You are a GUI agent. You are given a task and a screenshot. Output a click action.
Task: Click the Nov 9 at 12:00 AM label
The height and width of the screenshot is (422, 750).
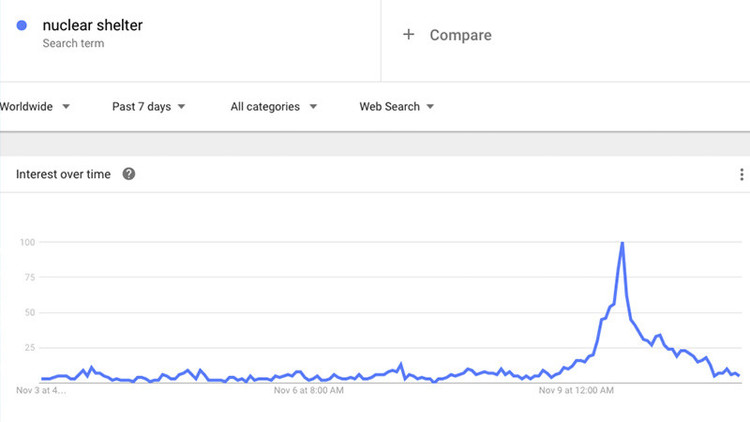tap(575, 391)
